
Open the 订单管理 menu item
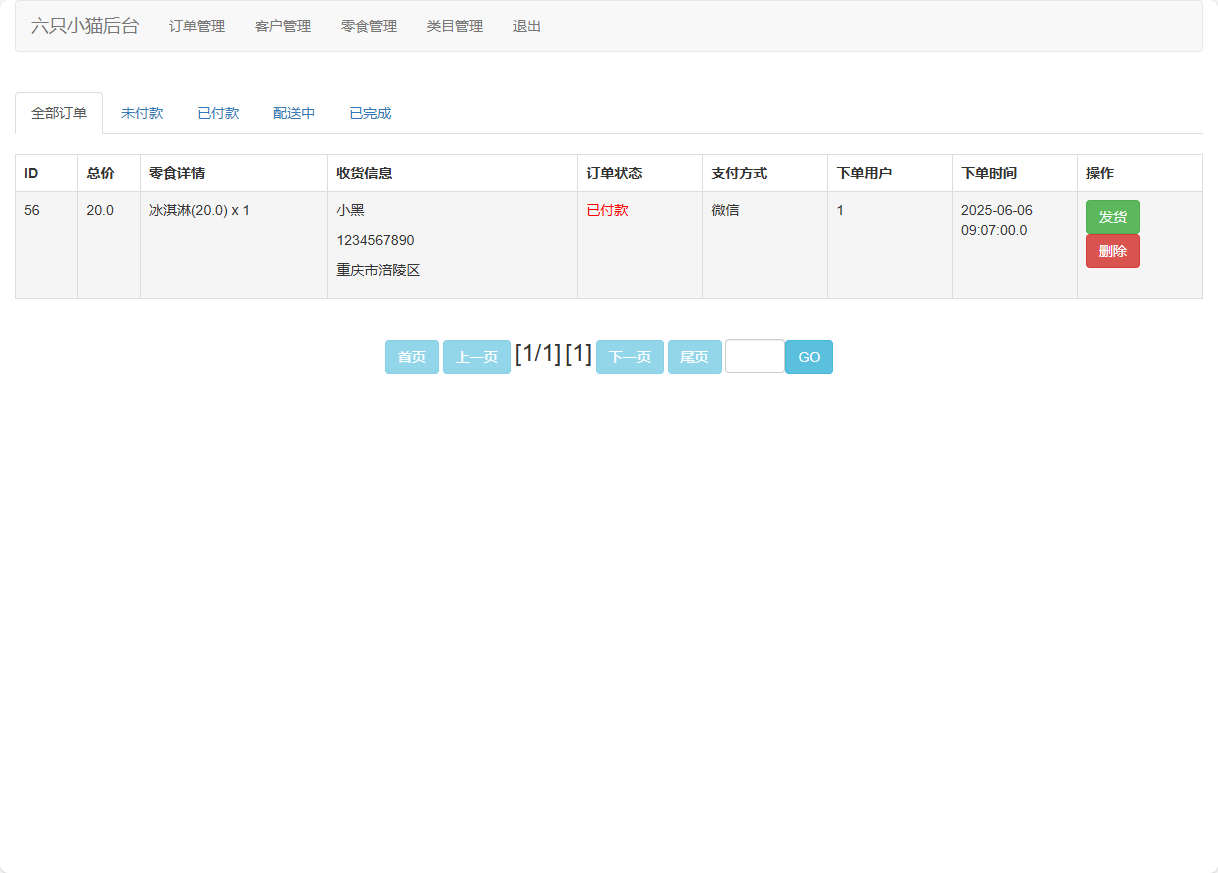click(x=196, y=27)
